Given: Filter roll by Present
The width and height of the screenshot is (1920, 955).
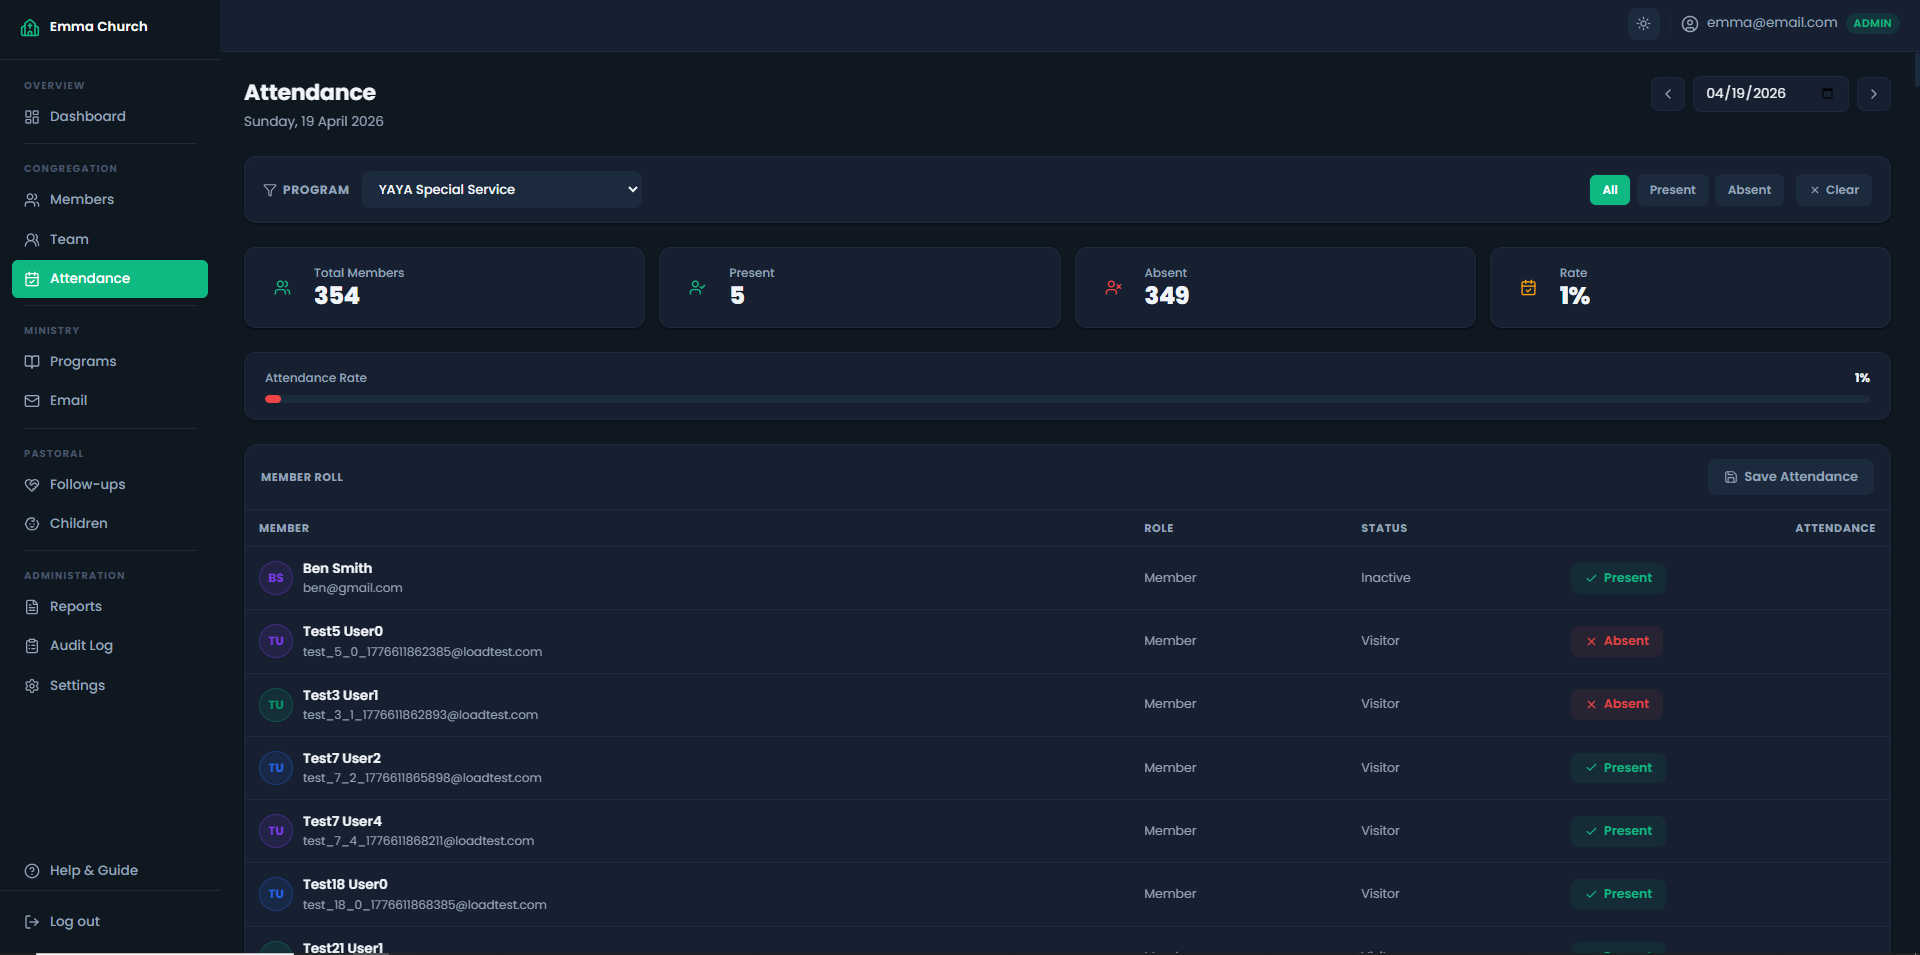Looking at the screenshot, I should point(1672,190).
